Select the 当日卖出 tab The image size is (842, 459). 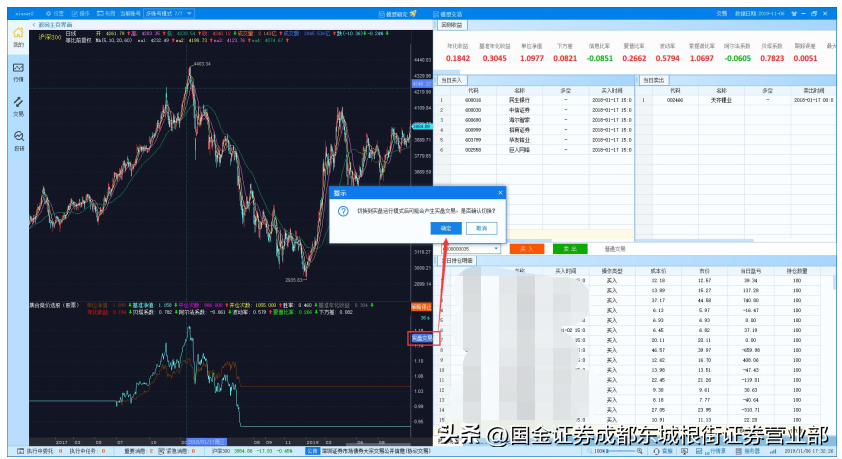coord(653,80)
